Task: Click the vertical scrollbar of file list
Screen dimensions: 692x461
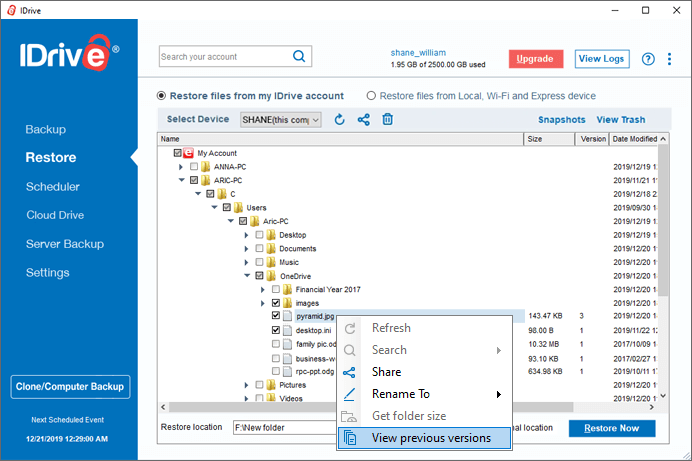Action: tap(663, 221)
